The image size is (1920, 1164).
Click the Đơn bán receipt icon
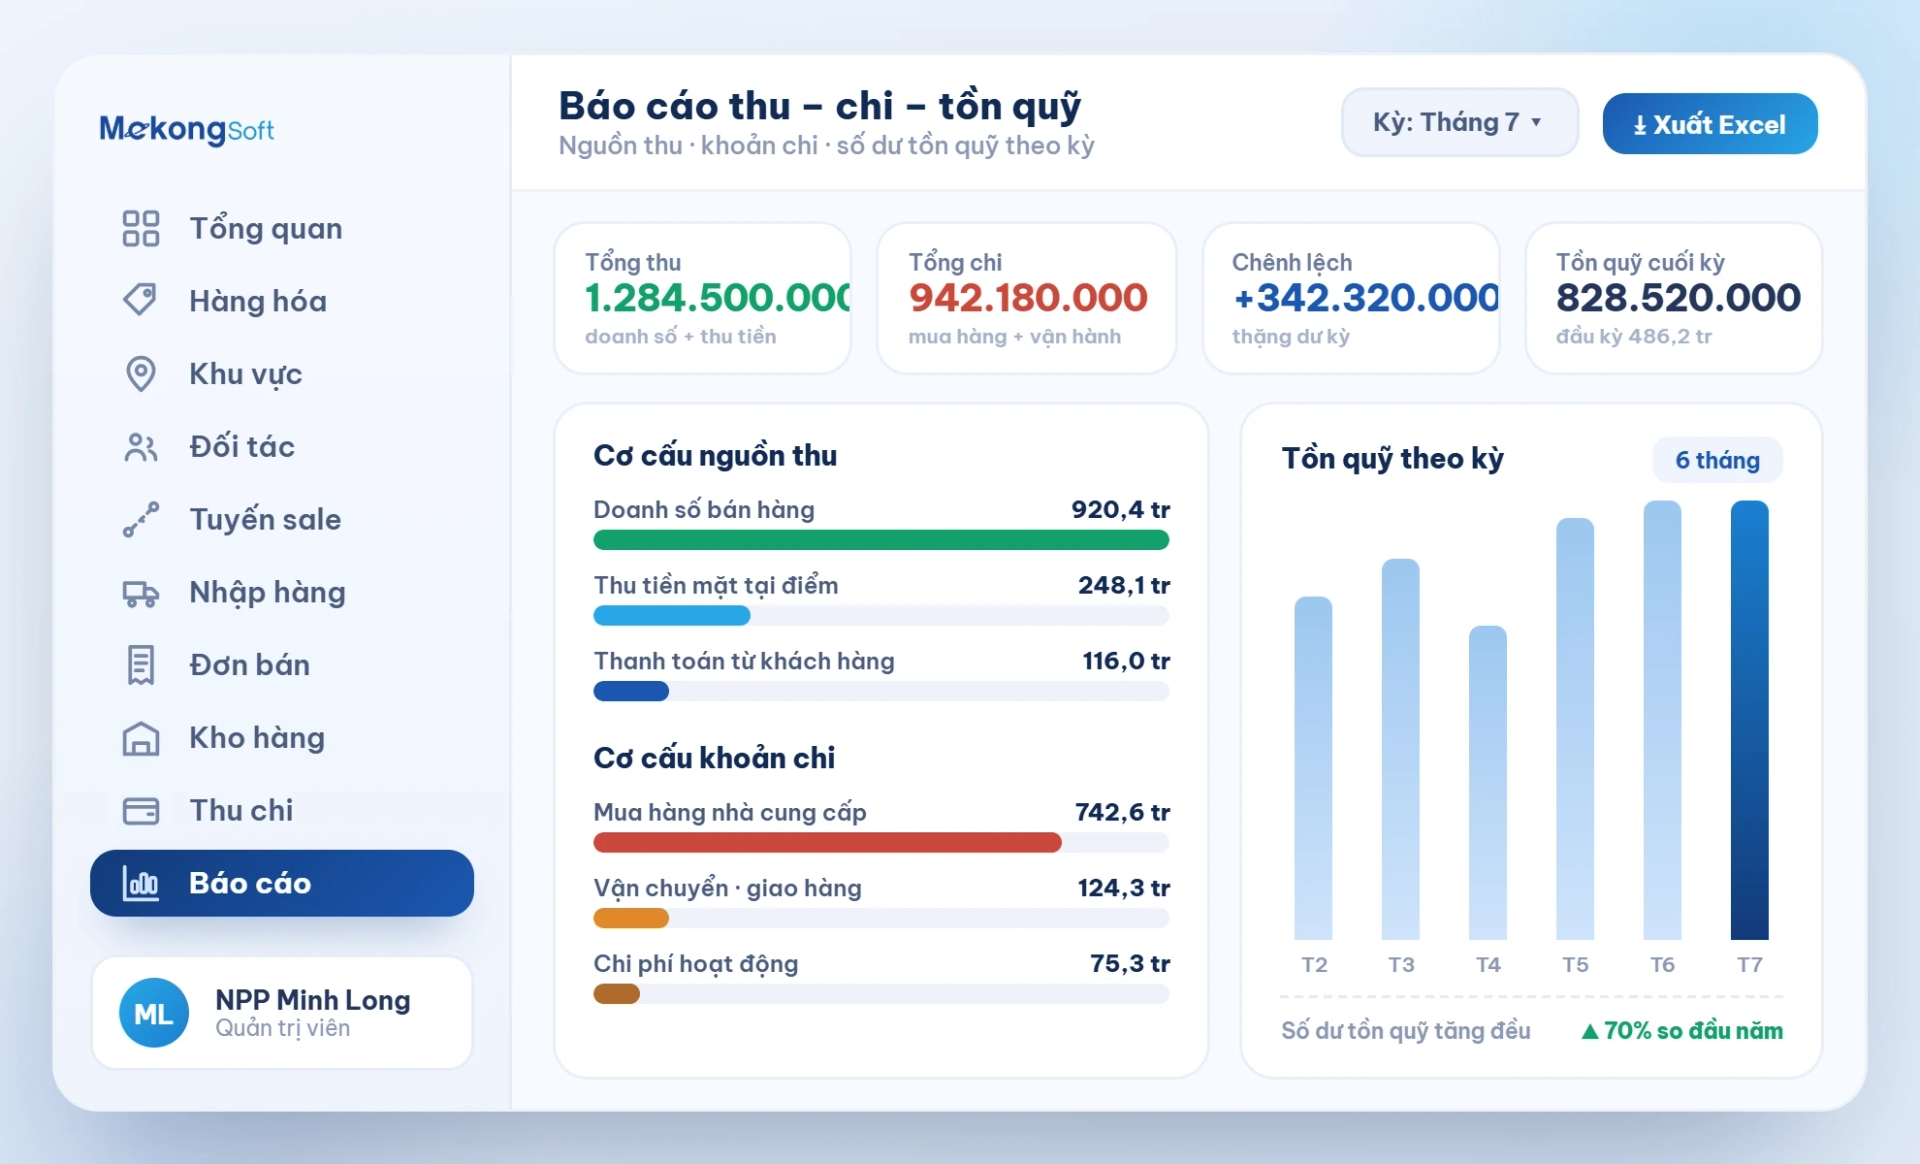coord(141,665)
